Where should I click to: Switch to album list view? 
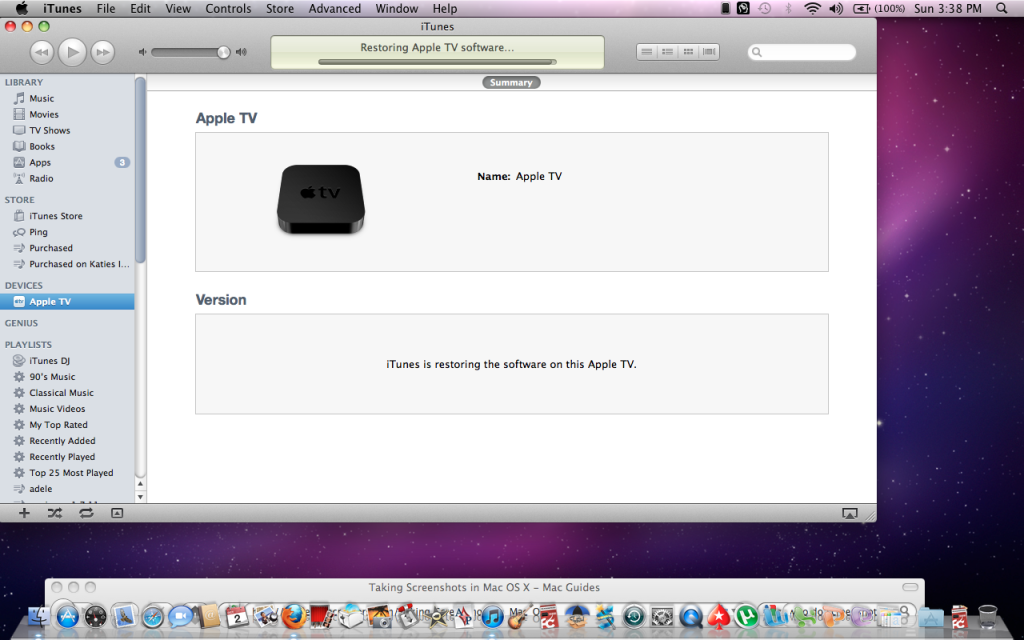coord(667,52)
